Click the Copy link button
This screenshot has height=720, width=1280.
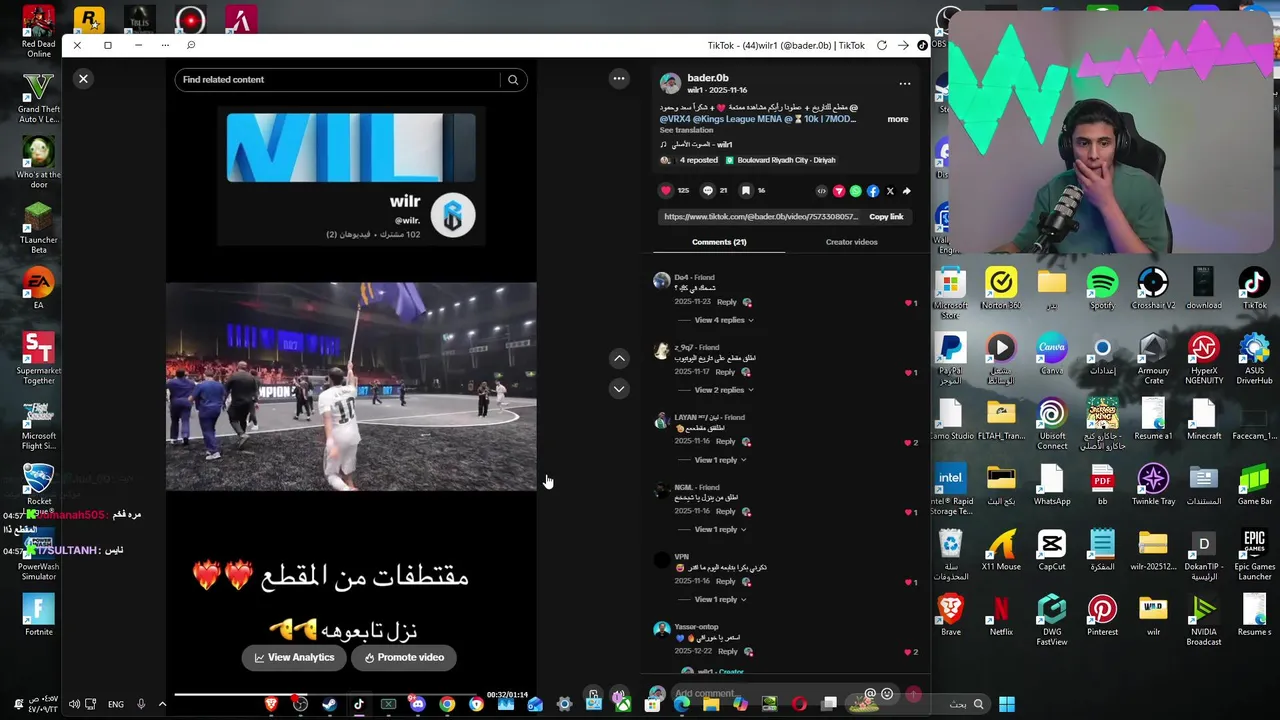[x=886, y=217]
